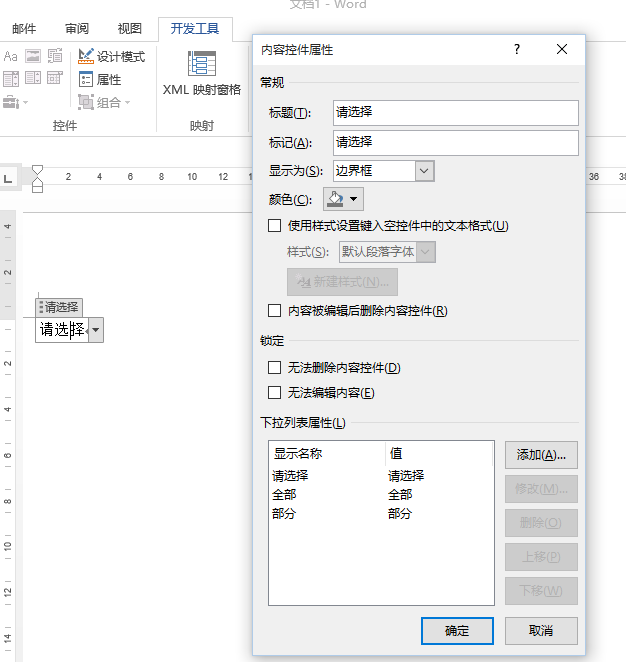Insert a date picker content control
Viewport: 626px width, 662px height.
(55, 78)
